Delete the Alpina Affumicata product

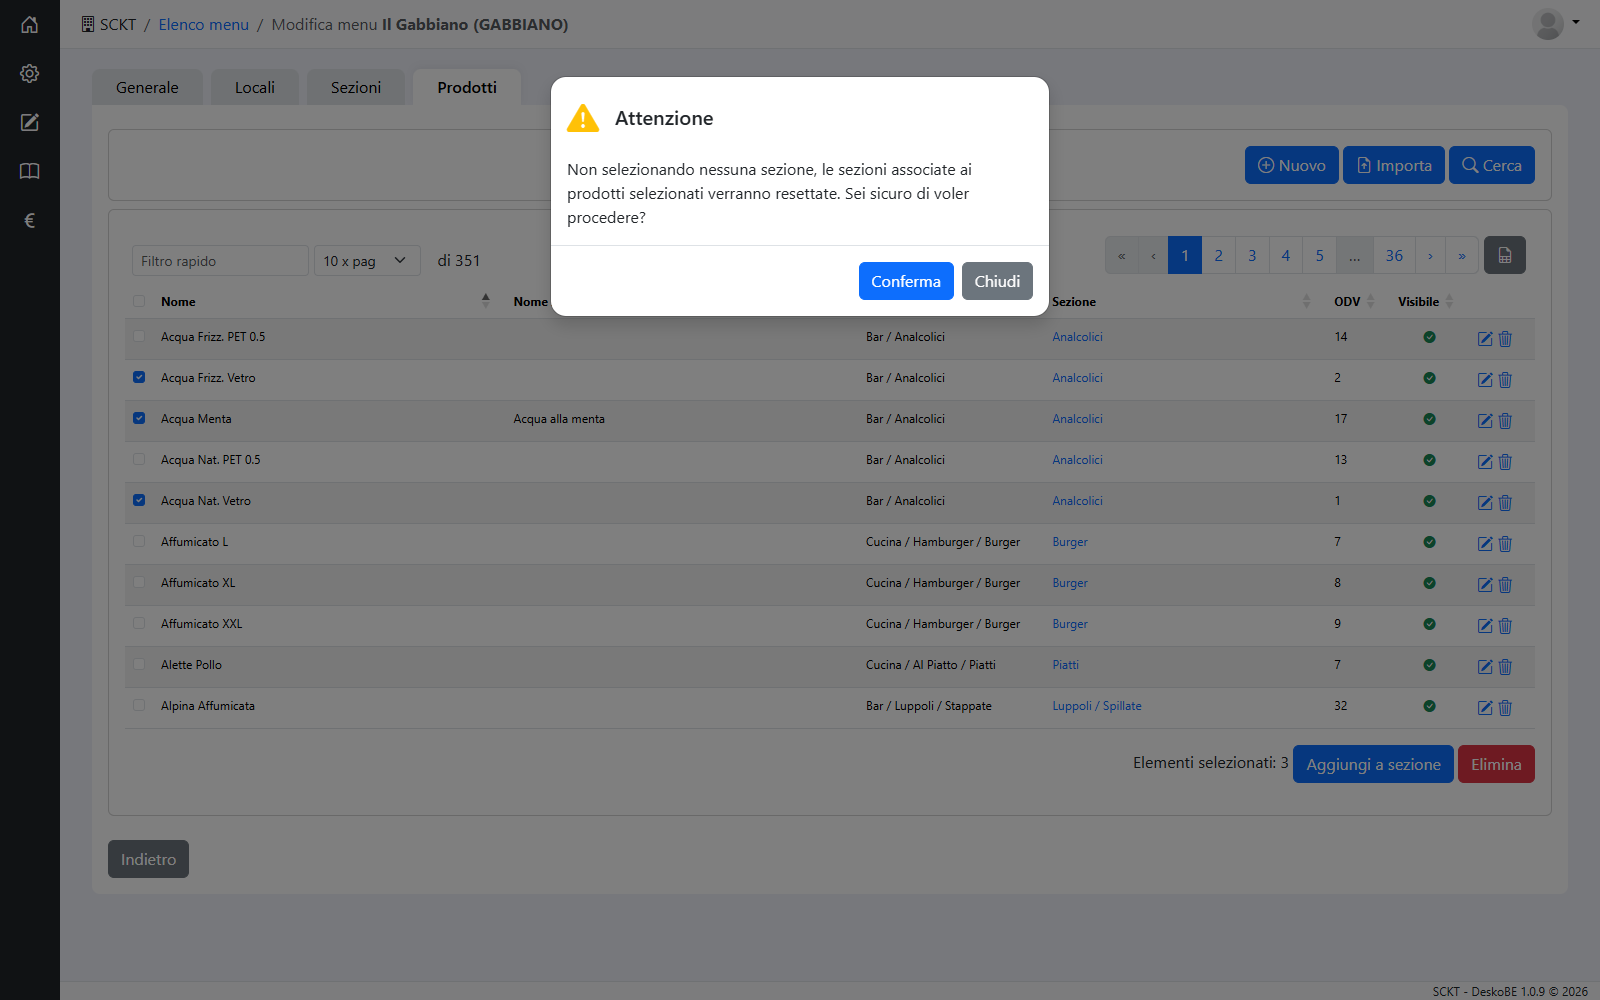1505,708
